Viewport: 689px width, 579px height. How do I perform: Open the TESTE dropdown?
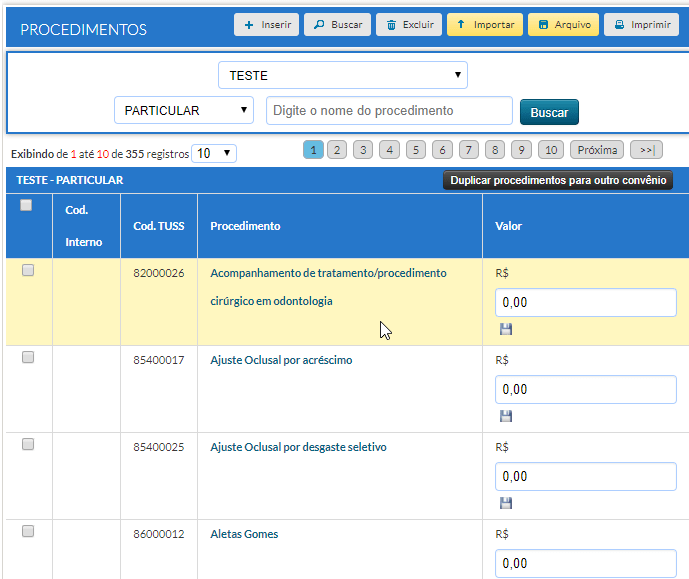coord(343,75)
